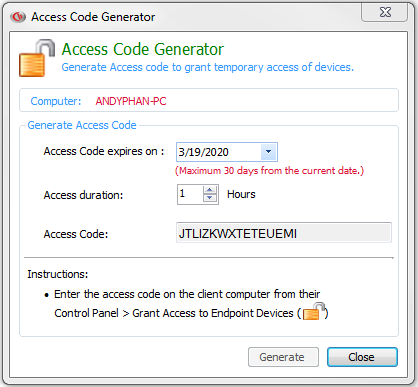
Task: Click the small padlock icon in instructions
Action: [314, 311]
